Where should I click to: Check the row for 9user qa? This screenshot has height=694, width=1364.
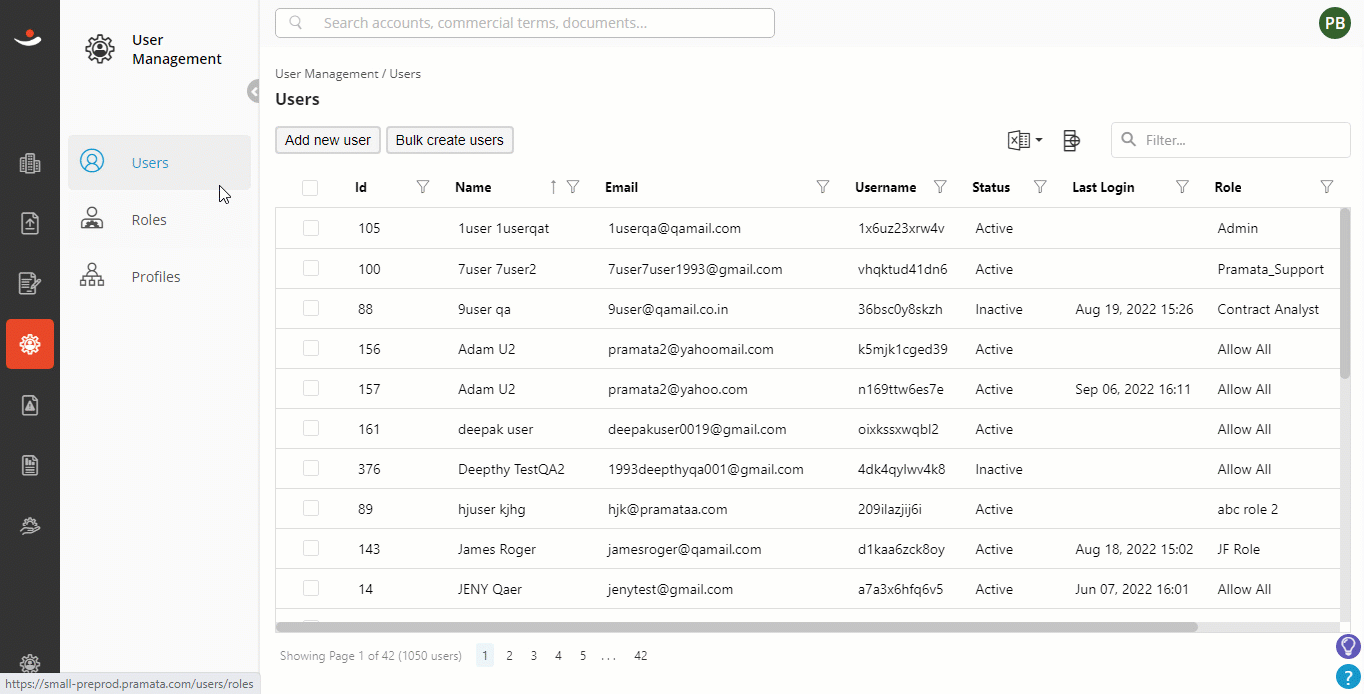(x=311, y=308)
